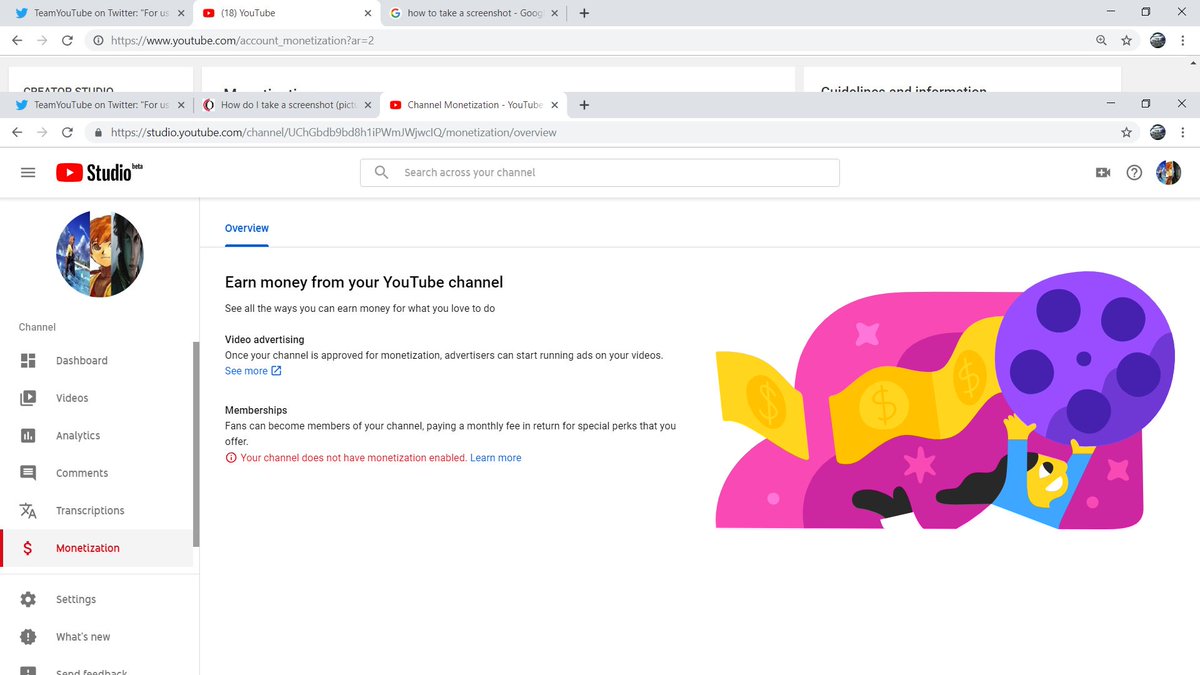
Task: Click the Video advertising heading text
Action: pos(265,340)
